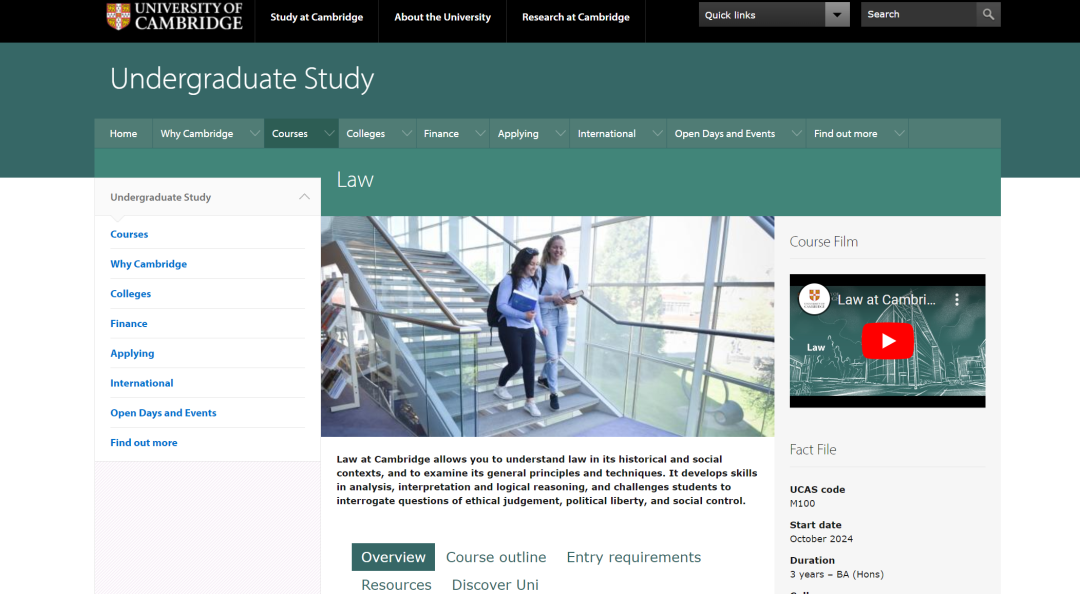Click the UCAS code value M100

(x=802, y=504)
